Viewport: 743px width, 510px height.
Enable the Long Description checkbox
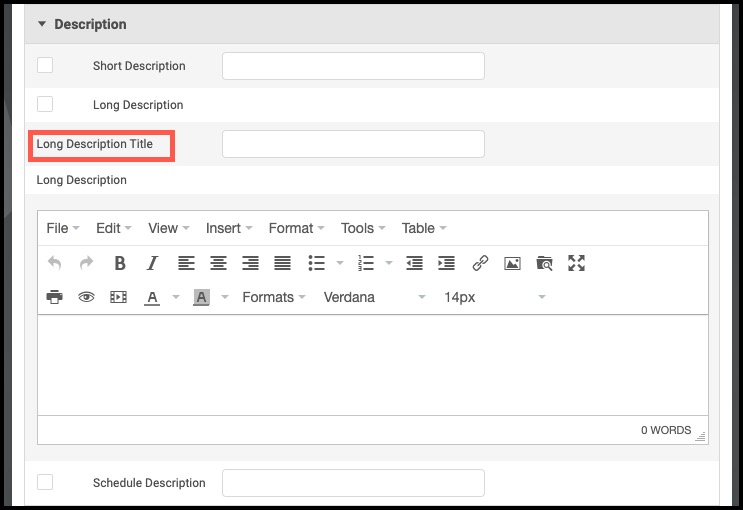45,104
